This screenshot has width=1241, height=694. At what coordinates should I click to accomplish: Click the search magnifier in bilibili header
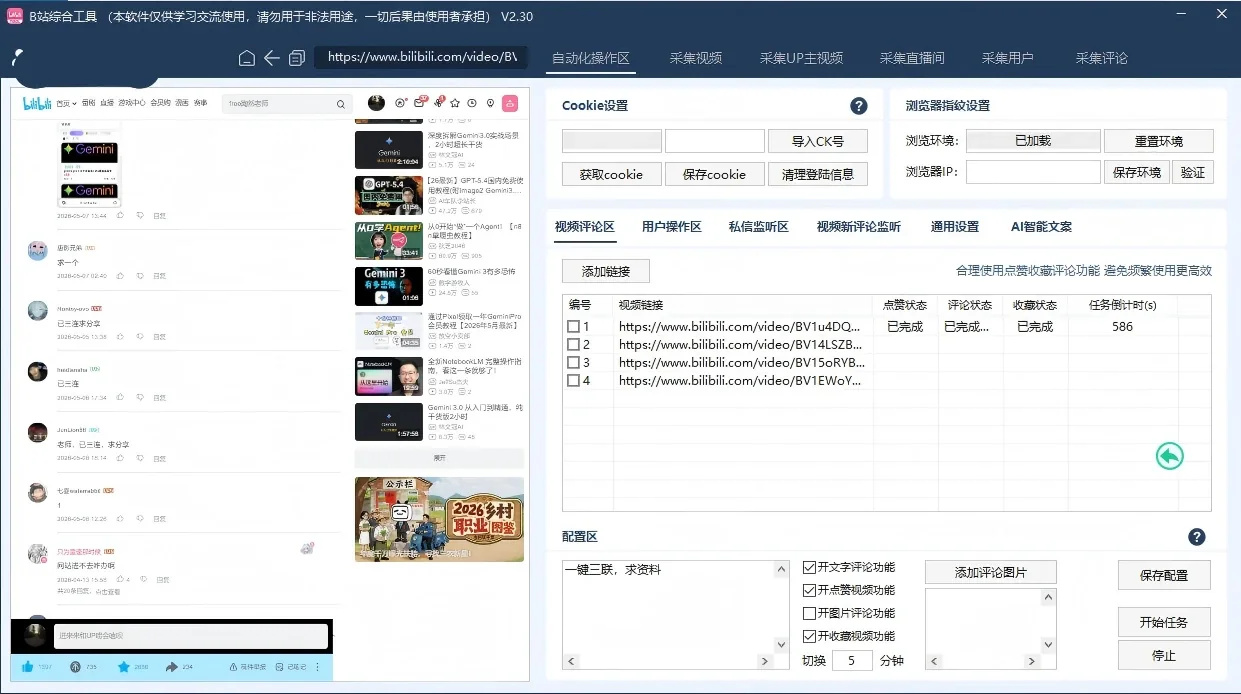click(x=341, y=104)
